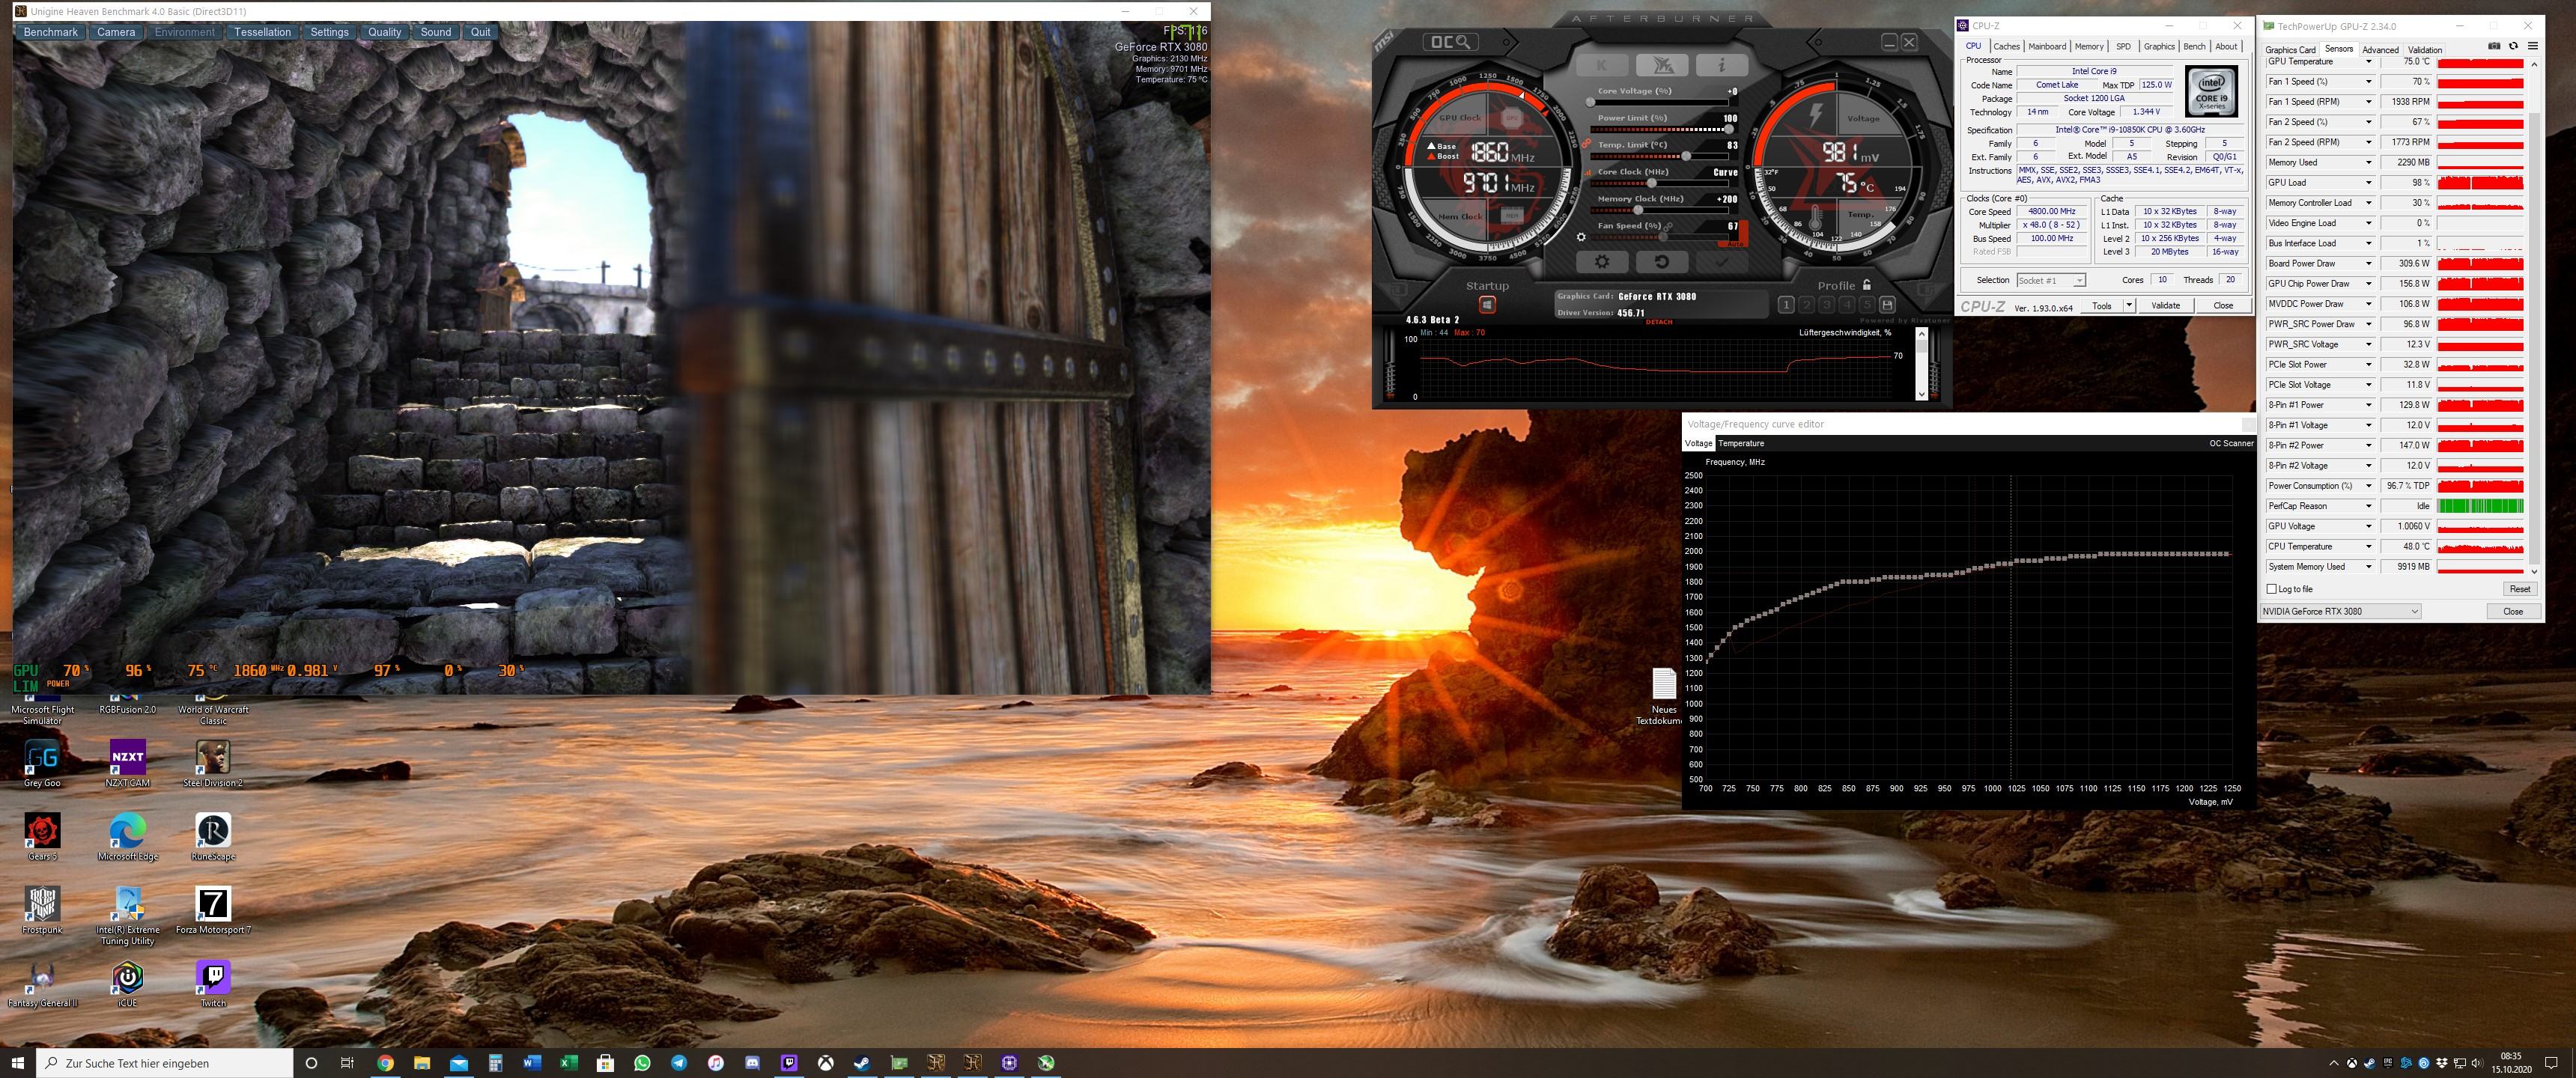Open Forza Motorsport 7 desktop shortcut
2576x1078 pixels.
click(x=213, y=910)
